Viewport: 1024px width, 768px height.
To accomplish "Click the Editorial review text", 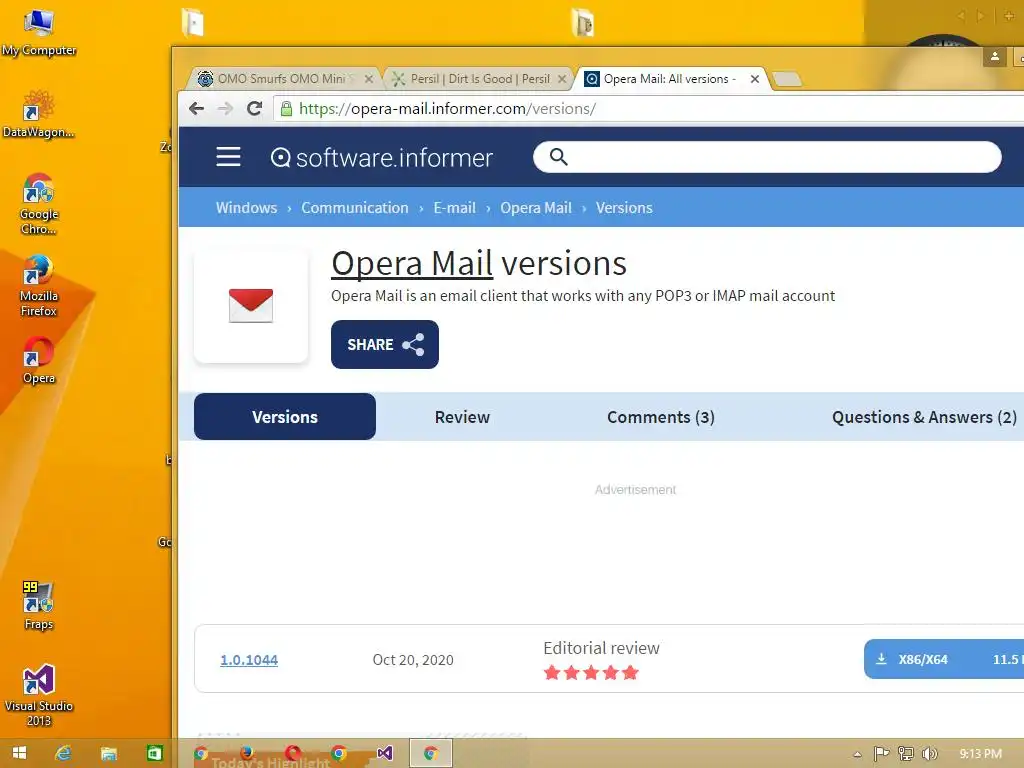I will tap(601, 648).
